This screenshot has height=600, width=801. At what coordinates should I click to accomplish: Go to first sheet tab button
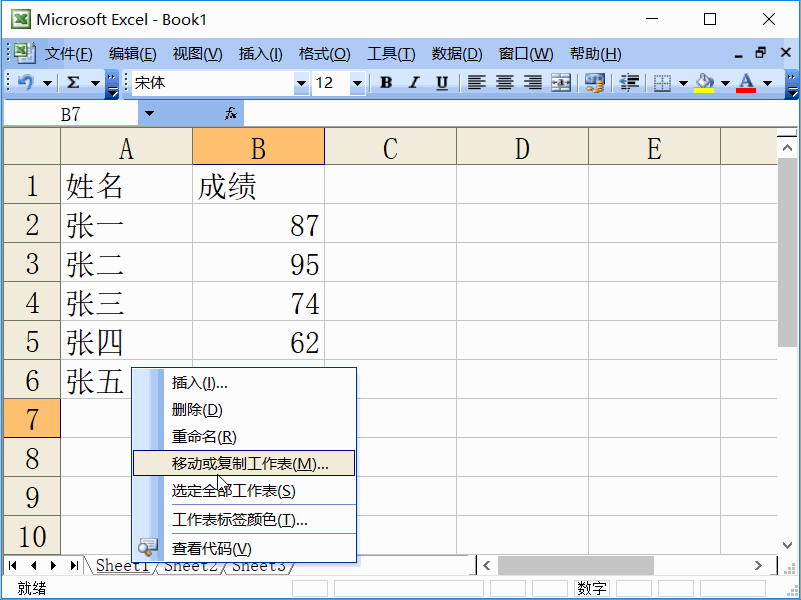click(13, 565)
